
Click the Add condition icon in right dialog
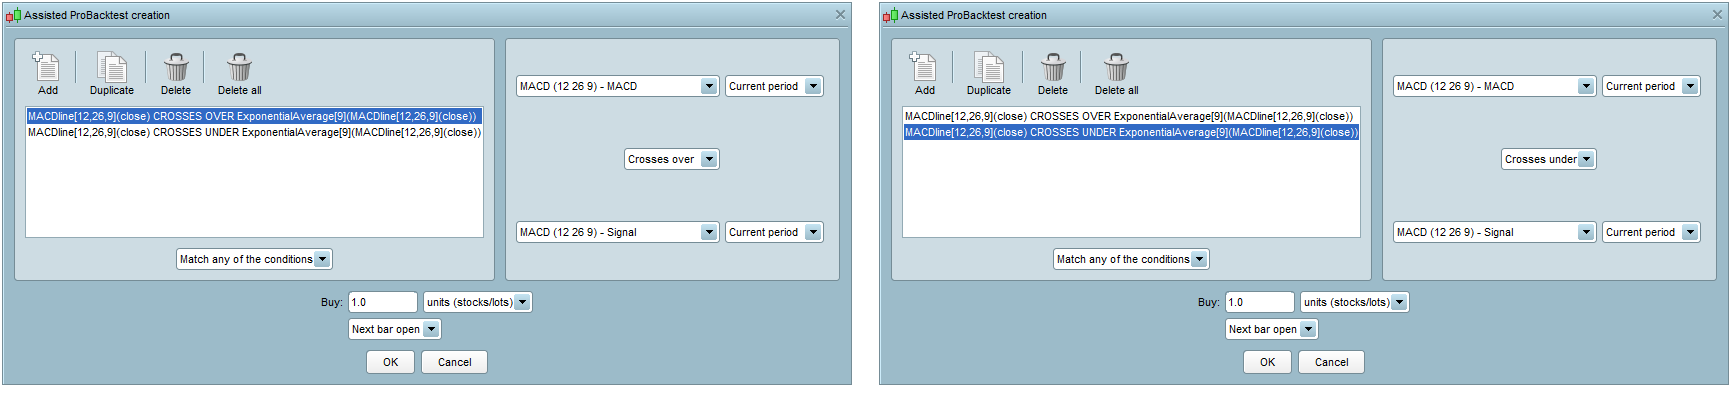tap(924, 68)
